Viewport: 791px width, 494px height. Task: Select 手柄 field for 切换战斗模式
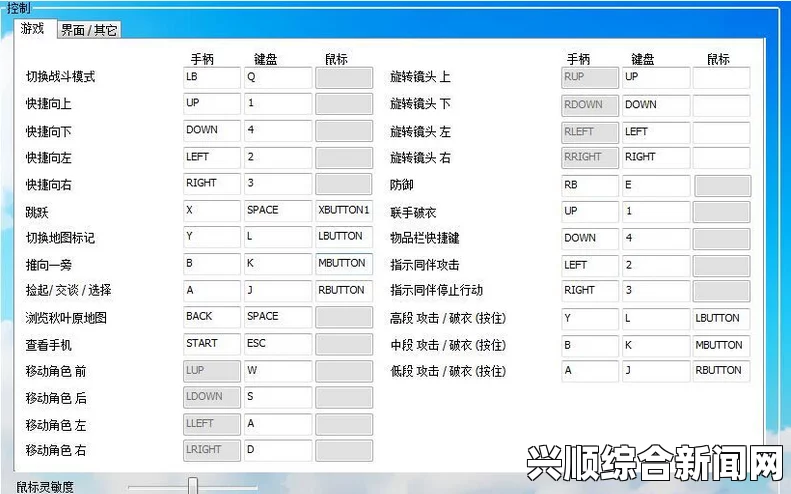(212, 78)
